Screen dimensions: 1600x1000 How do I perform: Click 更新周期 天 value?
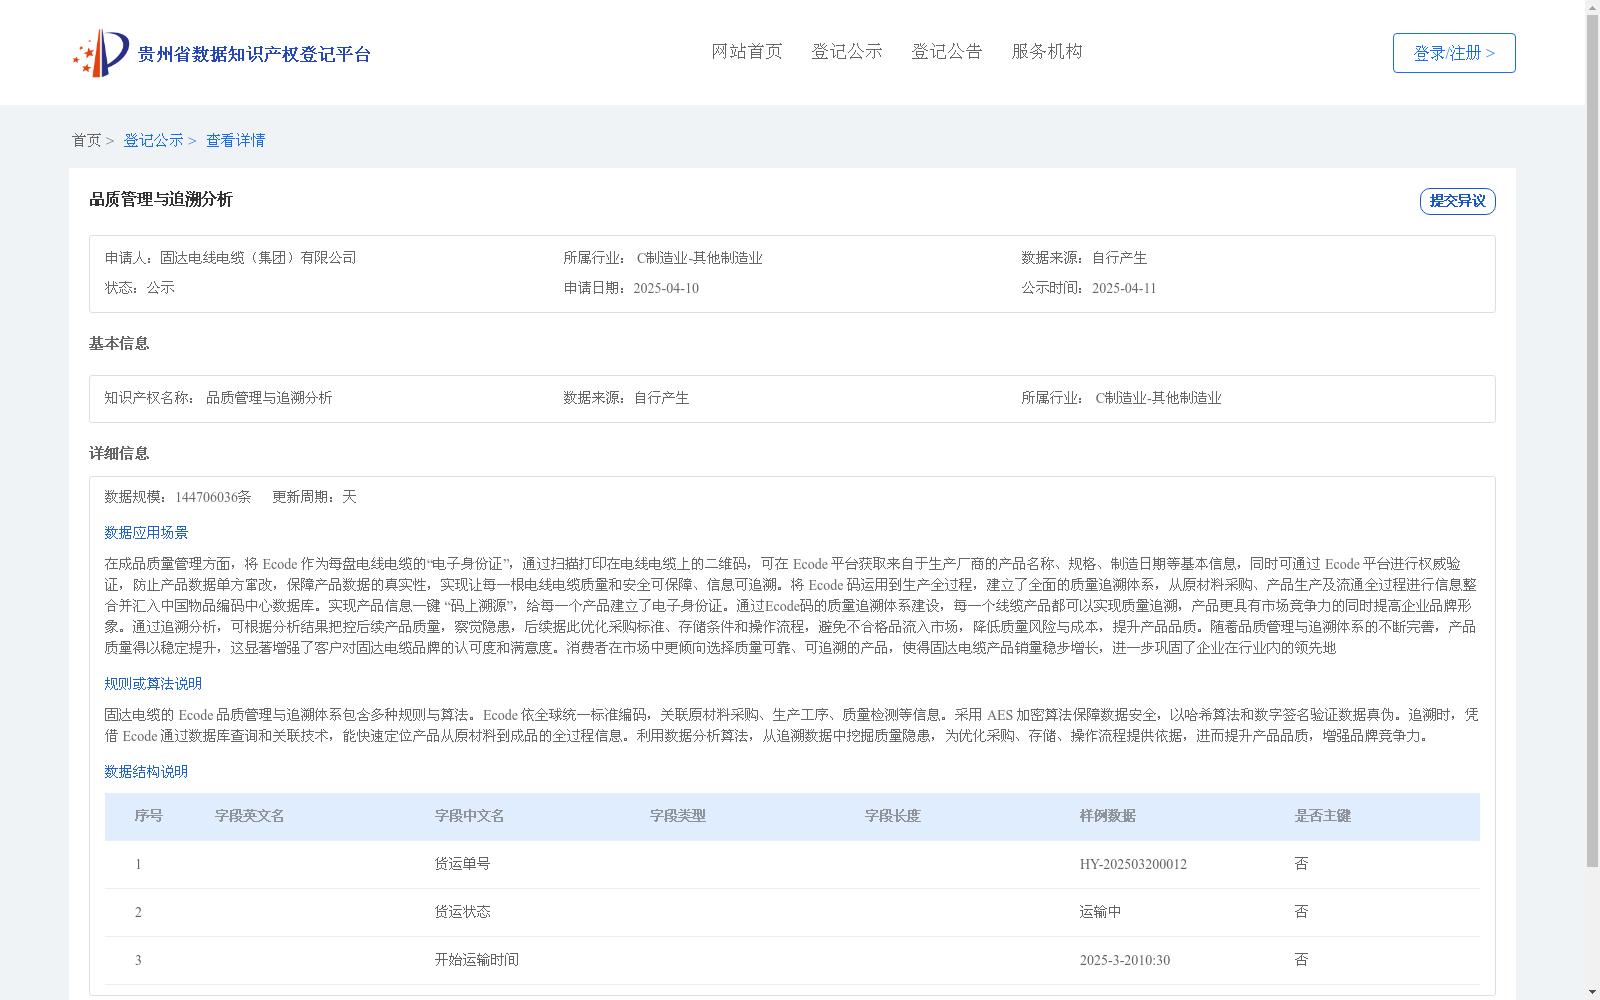coord(349,497)
